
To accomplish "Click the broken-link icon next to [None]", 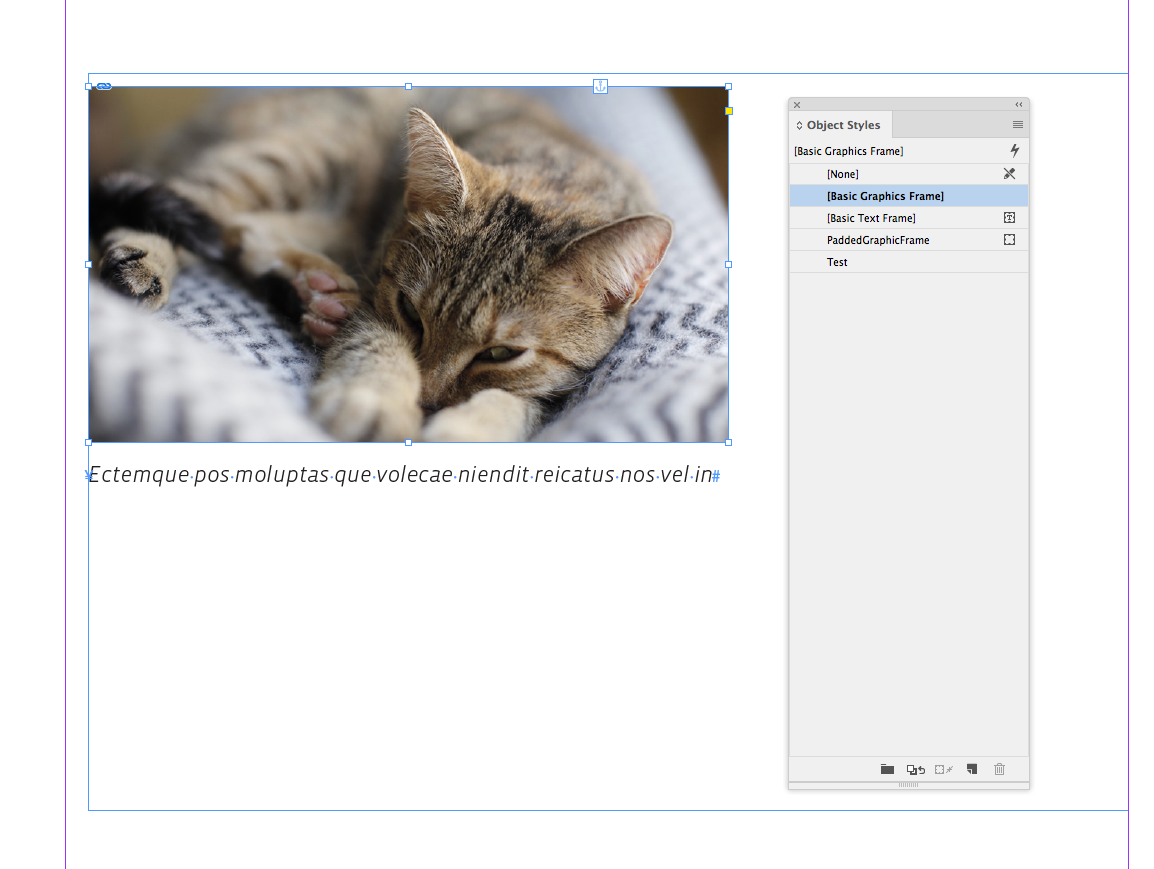I will [1009, 173].
